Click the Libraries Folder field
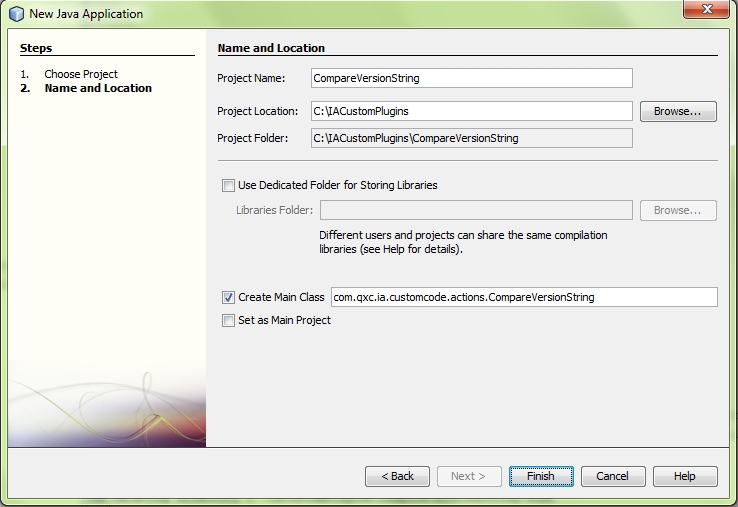 476,210
